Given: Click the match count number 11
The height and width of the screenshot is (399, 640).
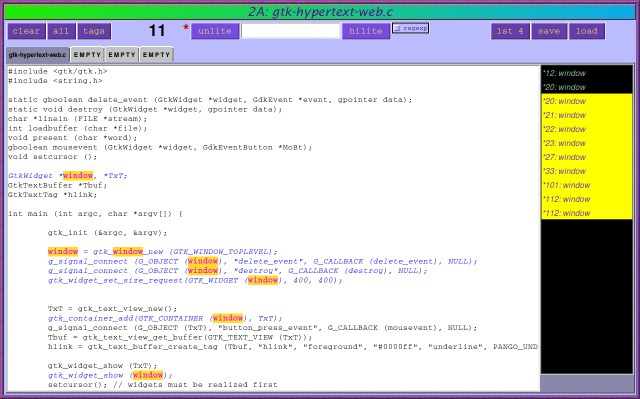Looking at the screenshot, I should pos(157,31).
